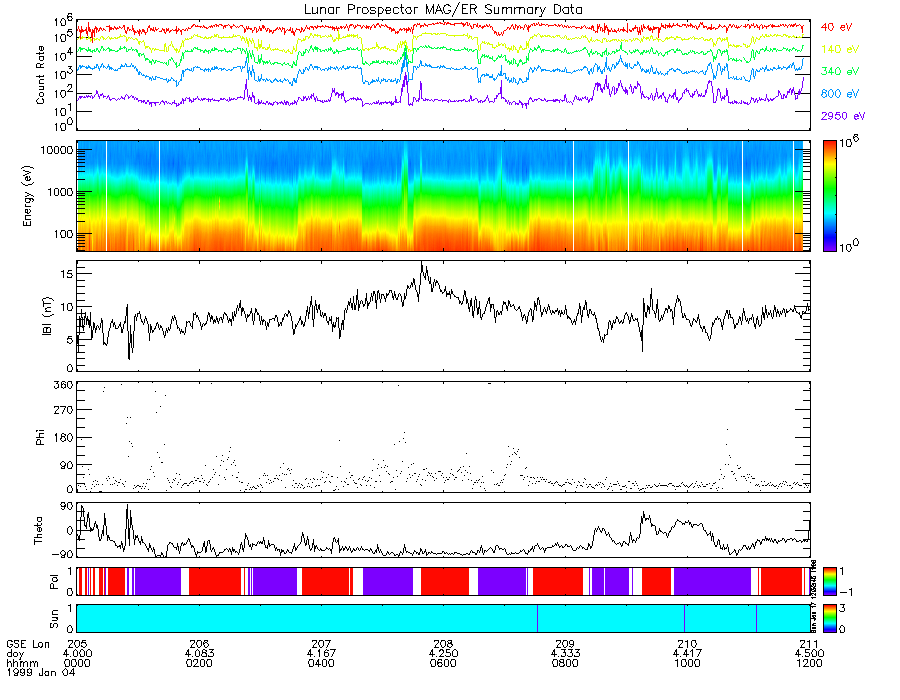Click the "-90" tick on Theta axis
This screenshot has height=700, width=900.
[64, 555]
